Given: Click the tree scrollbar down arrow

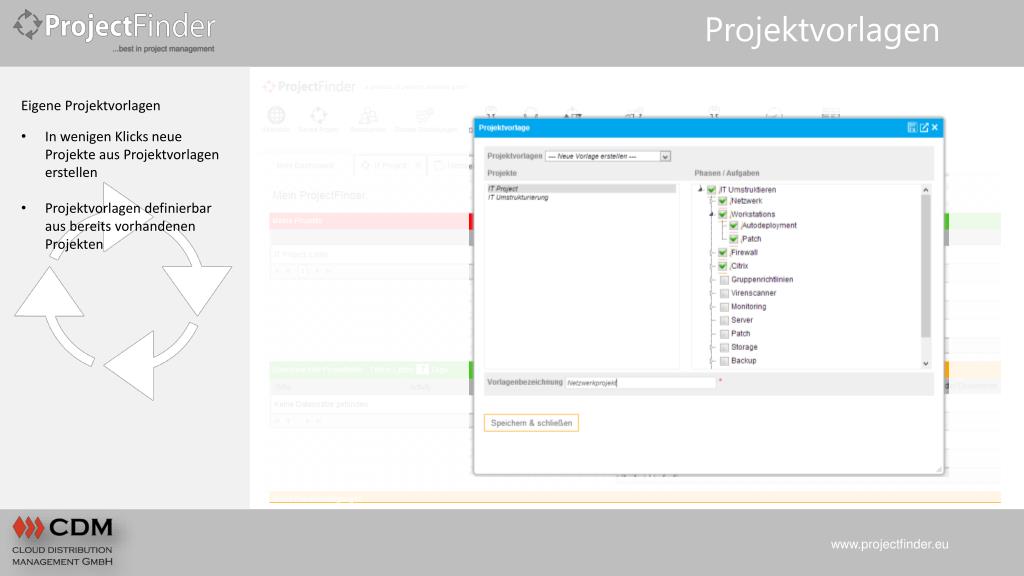Looking at the screenshot, I should coord(925,364).
